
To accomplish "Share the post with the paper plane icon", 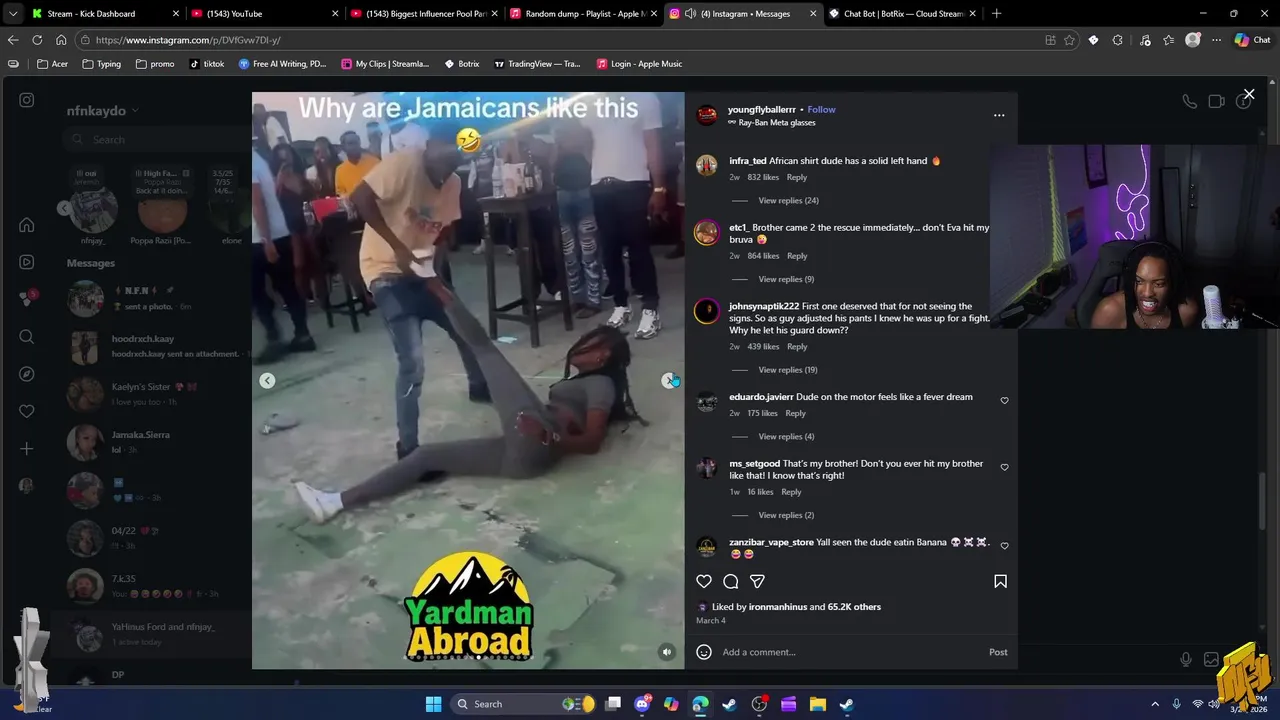I will [x=758, y=581].
